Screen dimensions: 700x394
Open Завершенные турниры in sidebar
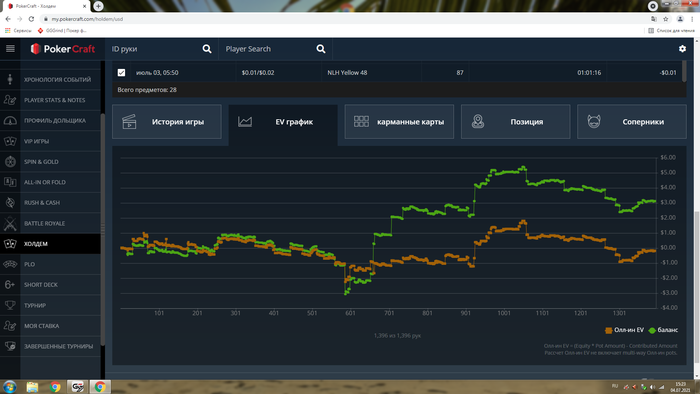point(50,346)
